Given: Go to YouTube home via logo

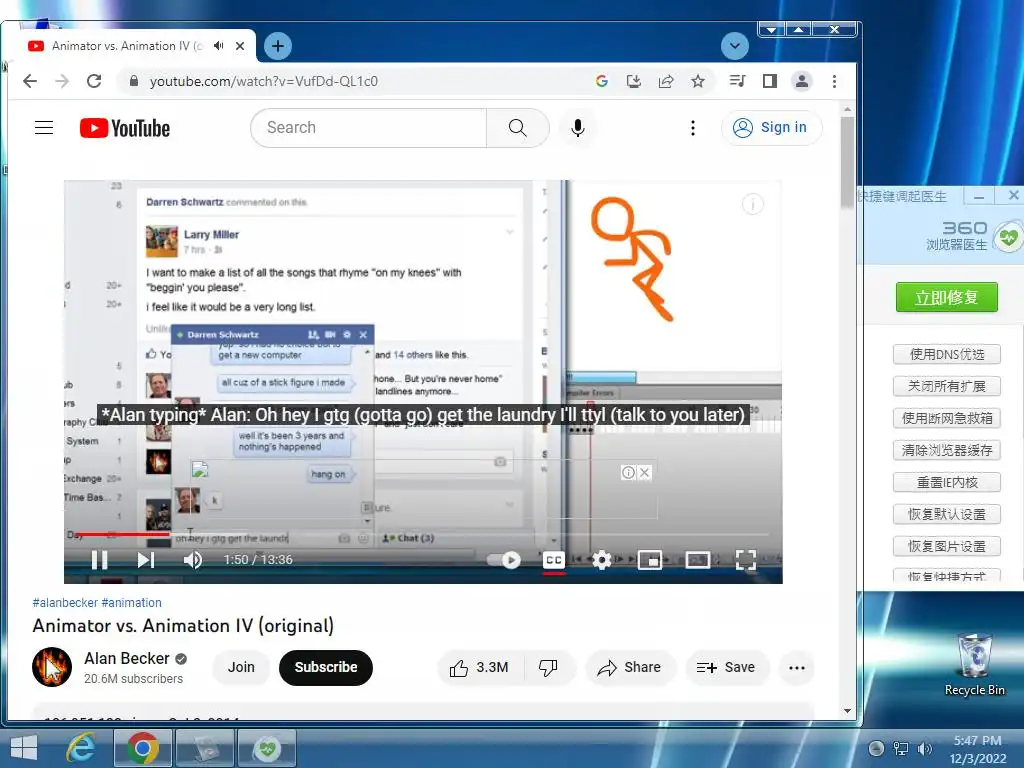Looking at the screenshot, I should [125, 128].
